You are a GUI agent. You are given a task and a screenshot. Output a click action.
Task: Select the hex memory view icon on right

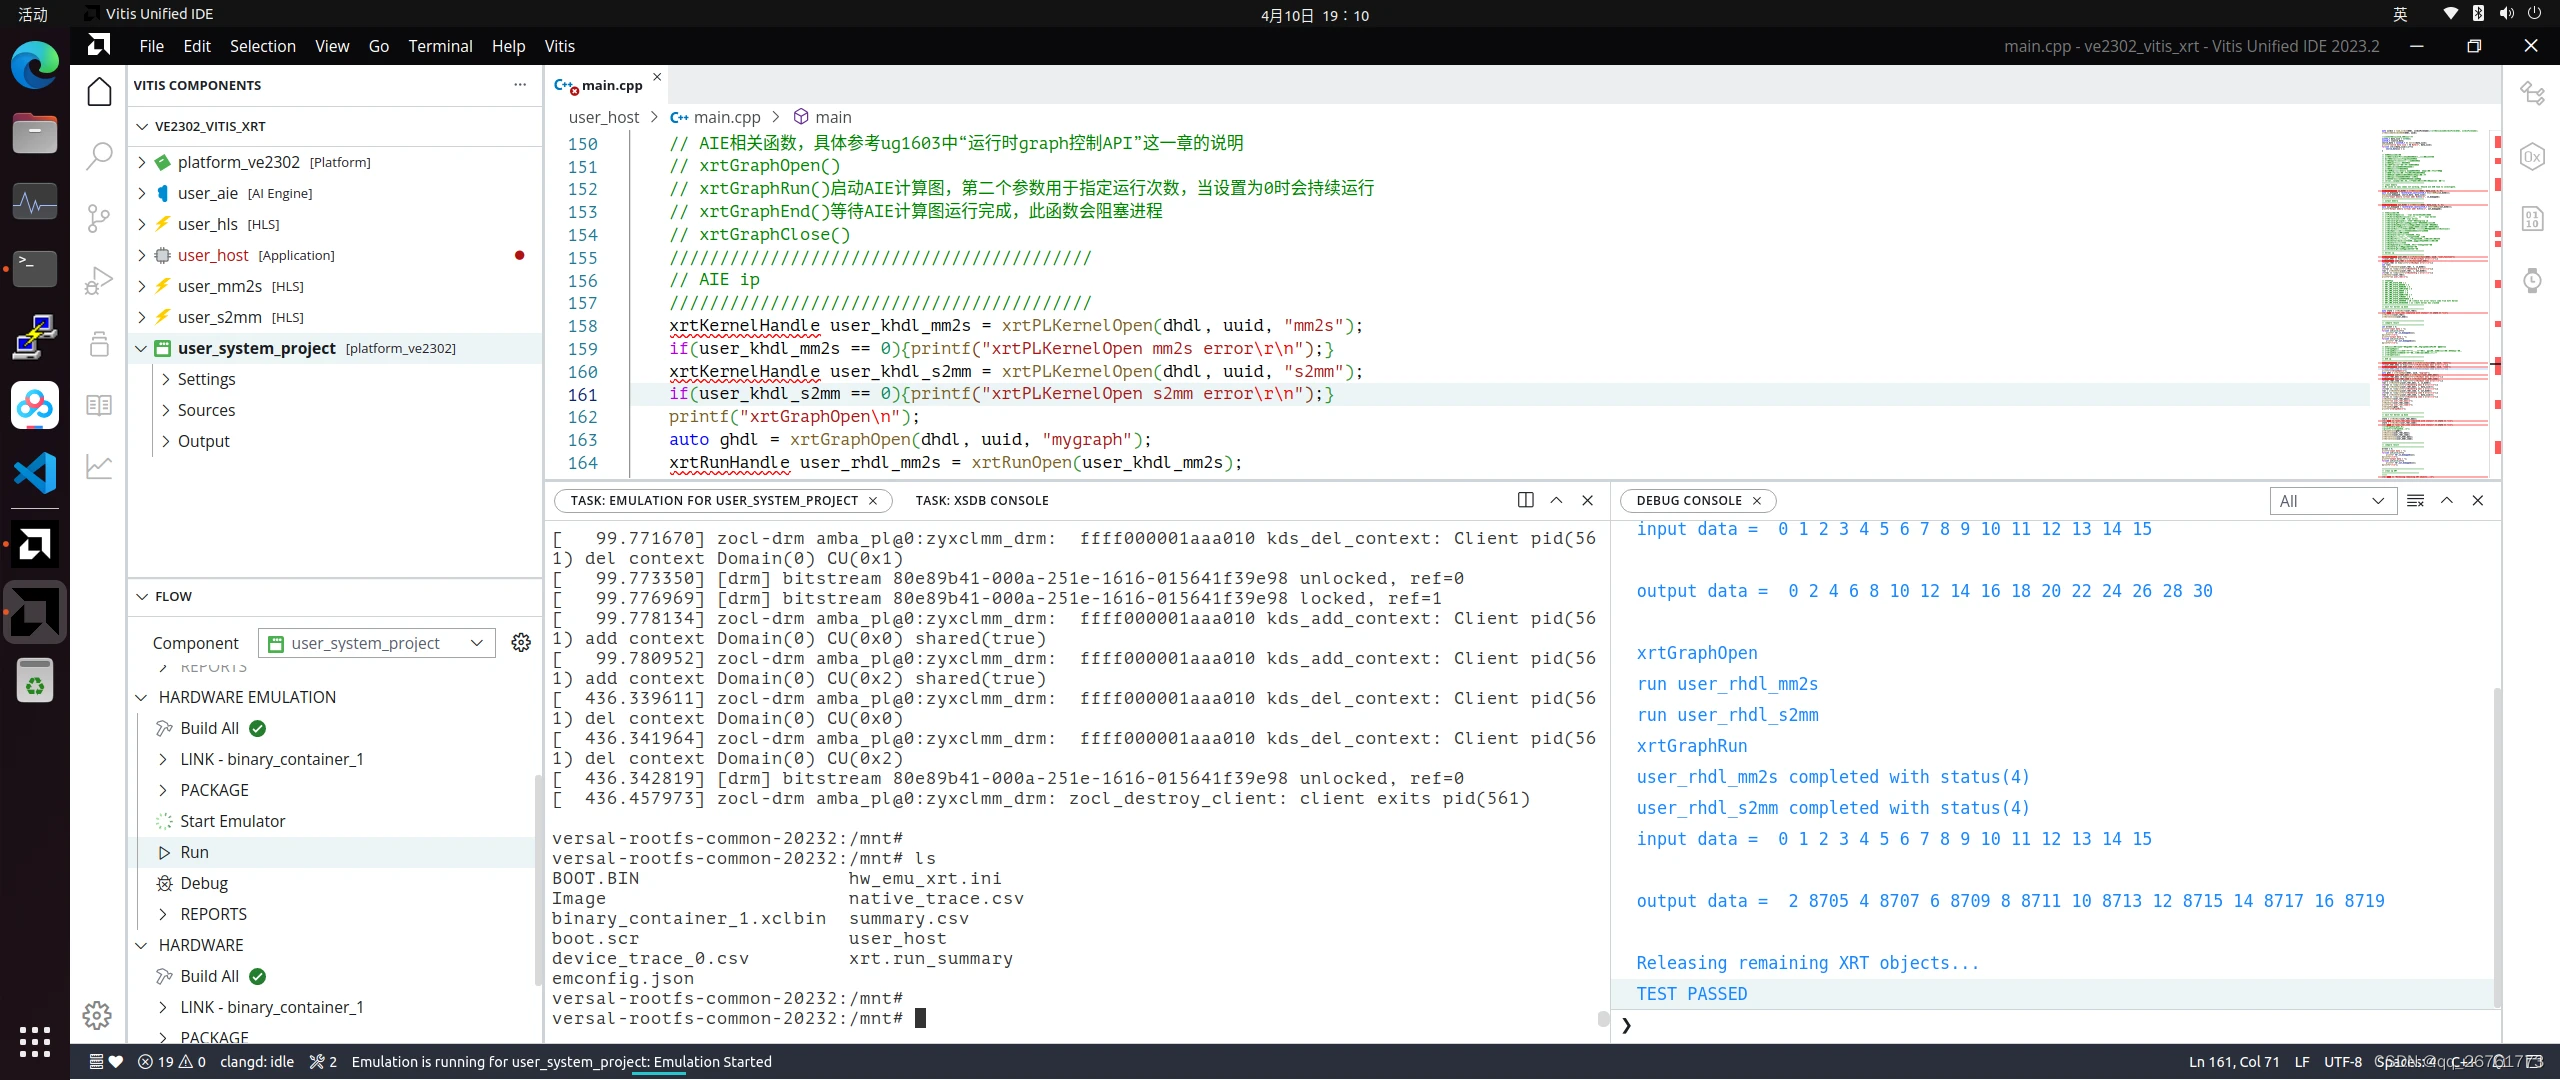2533,157
